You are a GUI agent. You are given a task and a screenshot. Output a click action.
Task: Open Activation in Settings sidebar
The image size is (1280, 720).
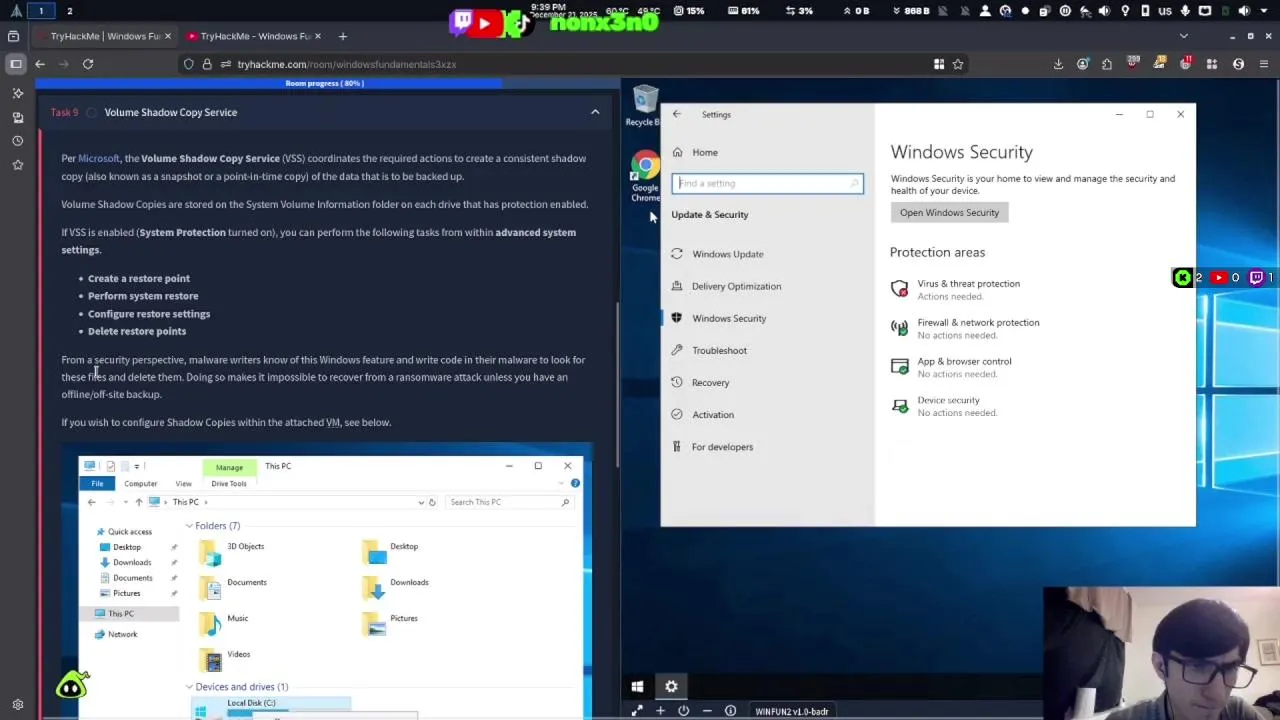point(712,414)
